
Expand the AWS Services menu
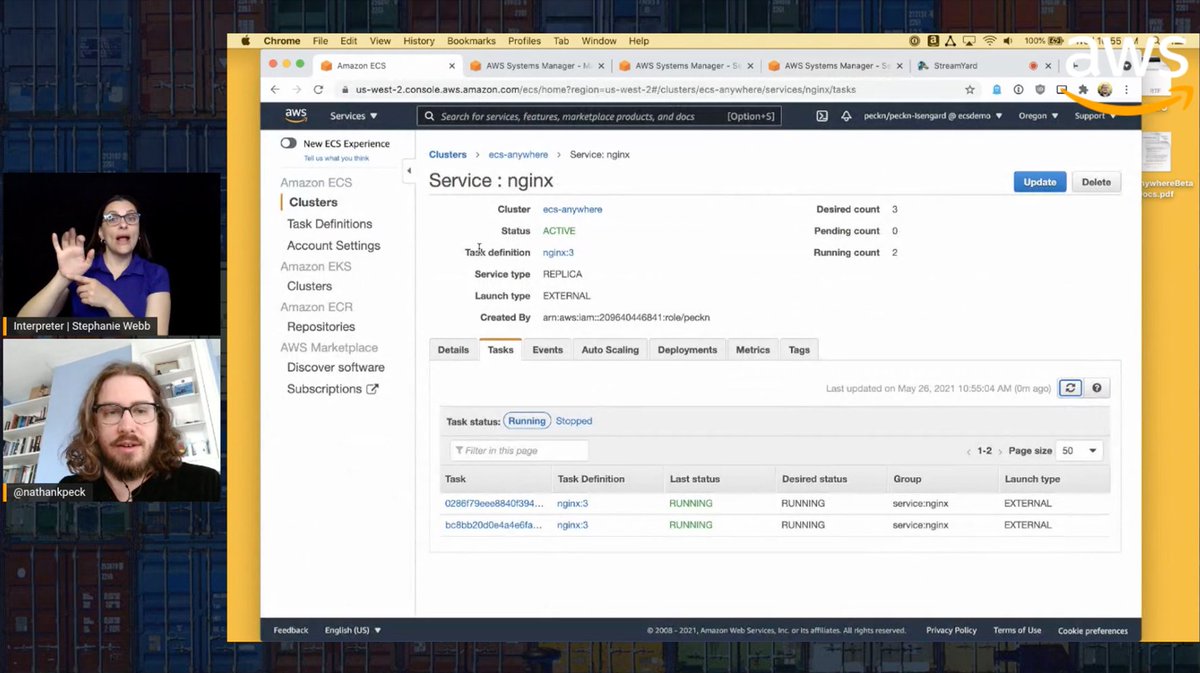pos(354,116)
